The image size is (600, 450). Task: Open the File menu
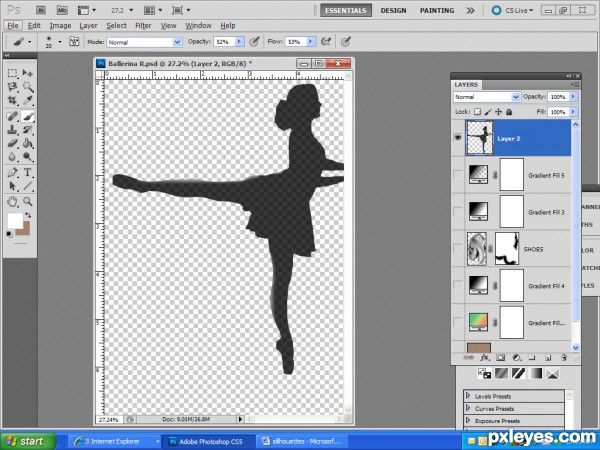click(13, 26)
